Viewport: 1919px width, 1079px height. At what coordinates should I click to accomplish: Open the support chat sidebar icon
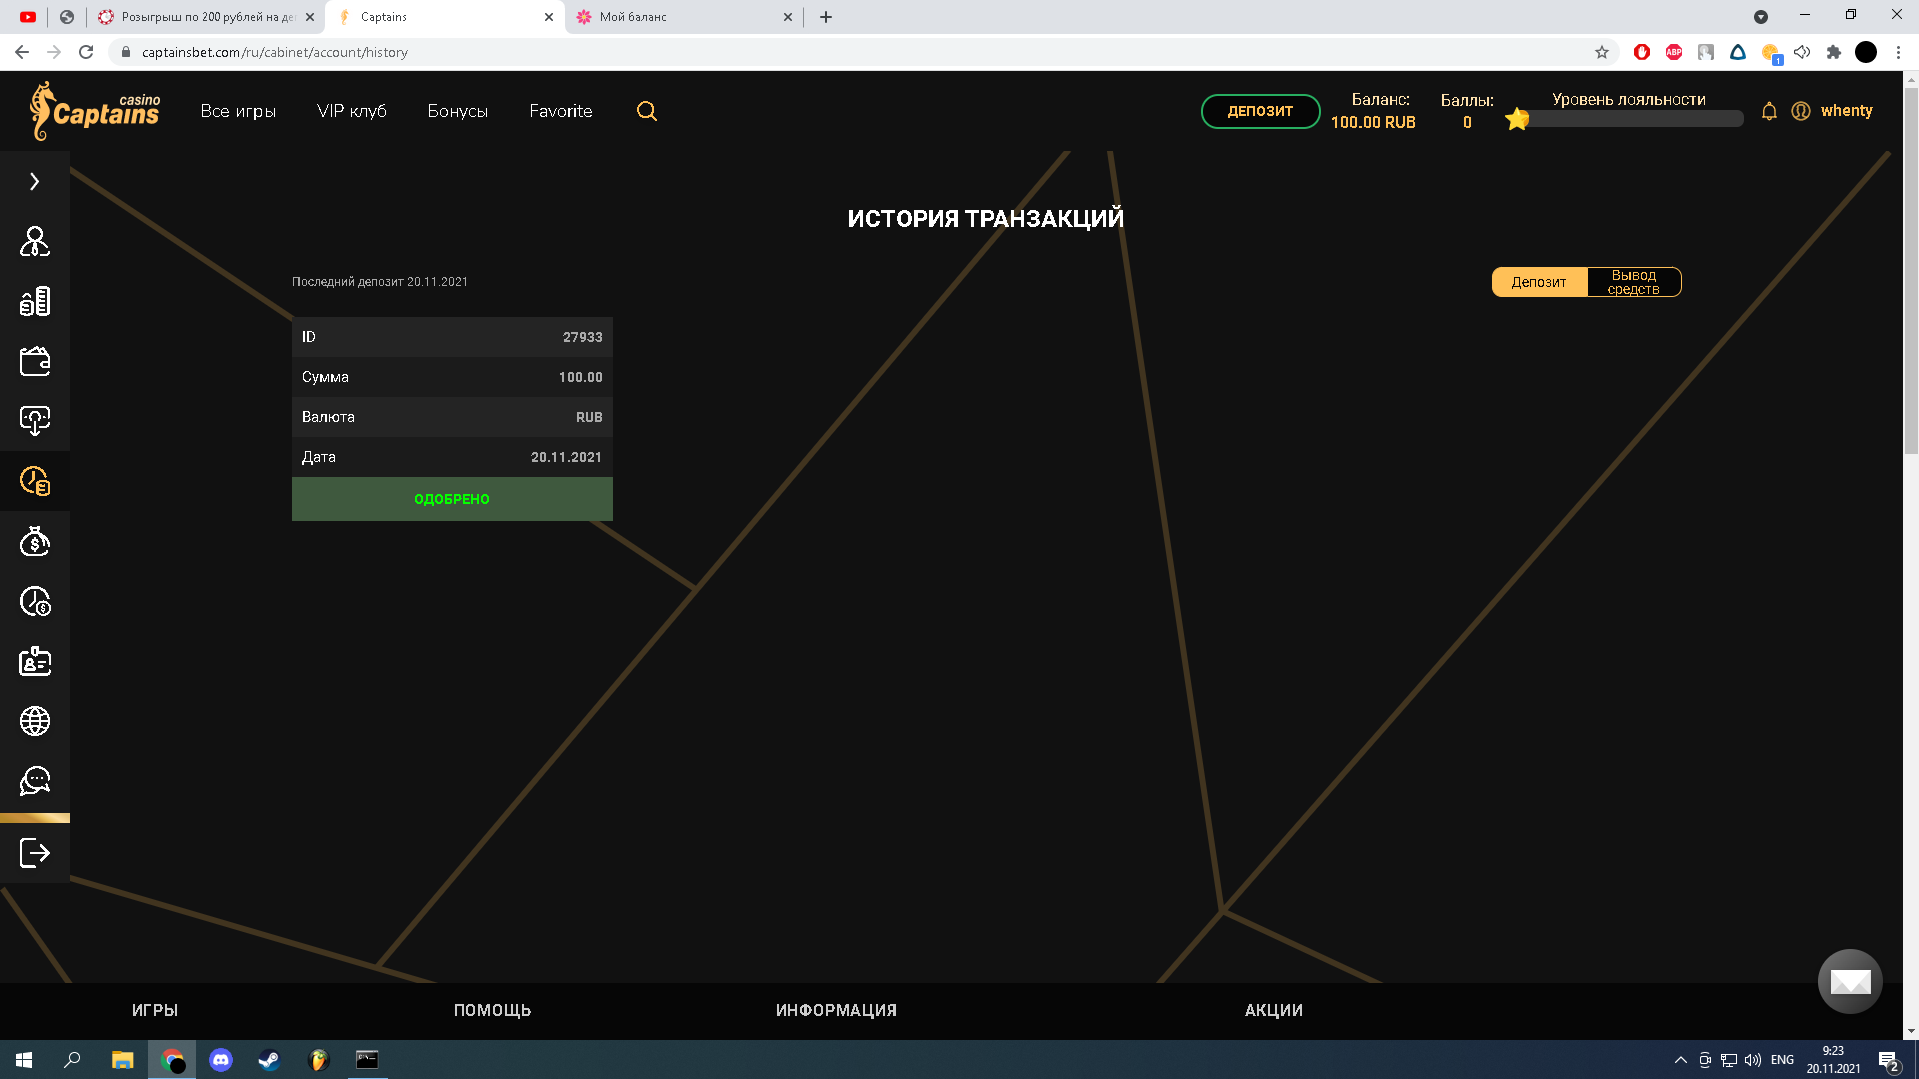click(35, 781)
